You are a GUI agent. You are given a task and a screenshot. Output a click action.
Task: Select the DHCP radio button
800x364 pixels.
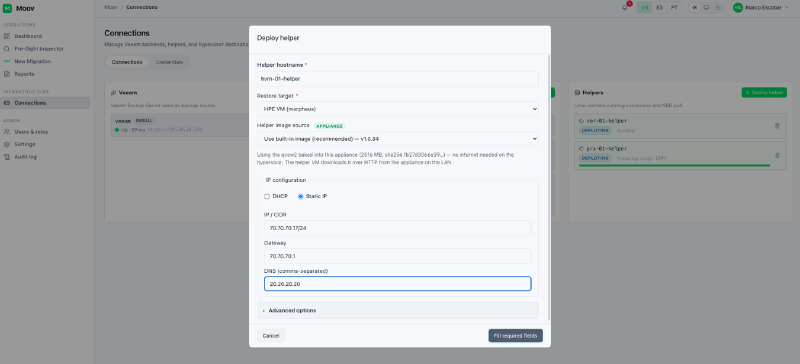pyautogui.click(x=267, y=197)
